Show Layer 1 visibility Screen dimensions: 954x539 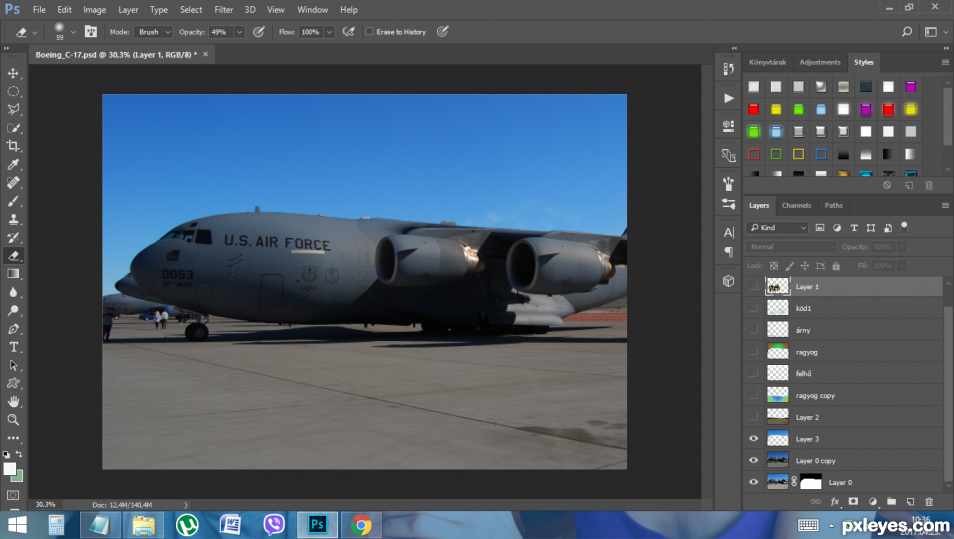click(753, 286)
